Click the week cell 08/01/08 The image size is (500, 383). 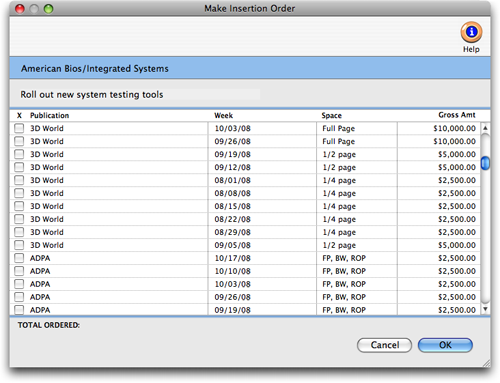[x=232, y=180]
